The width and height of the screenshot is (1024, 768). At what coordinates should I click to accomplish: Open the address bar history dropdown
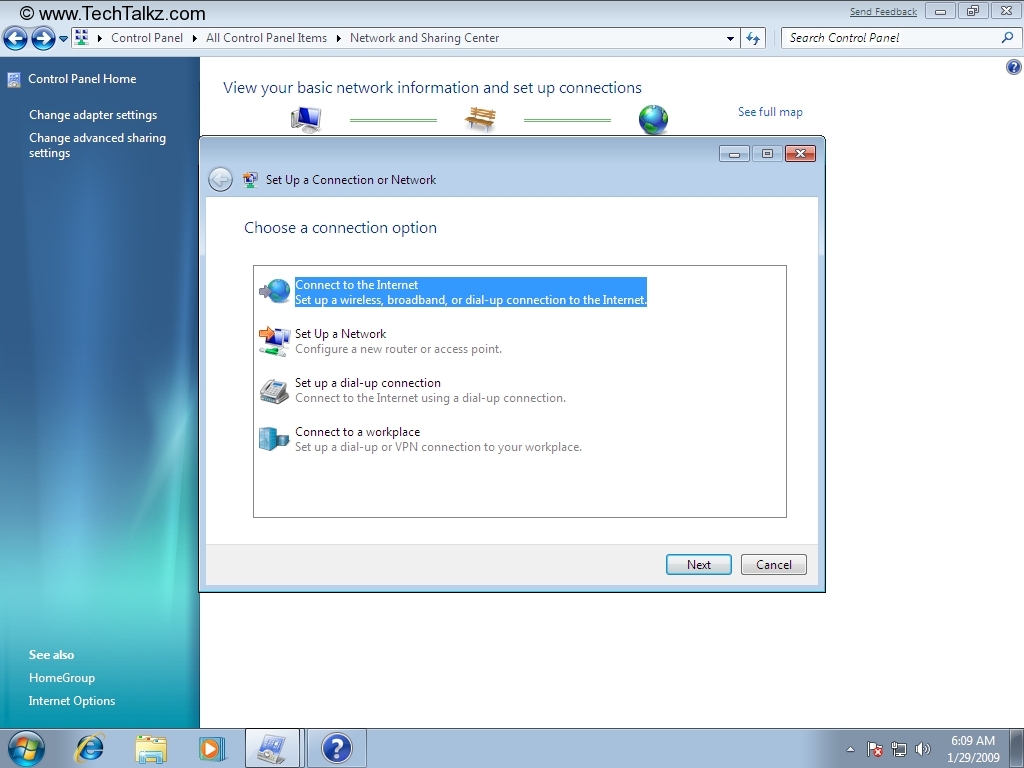click(730, 38)
